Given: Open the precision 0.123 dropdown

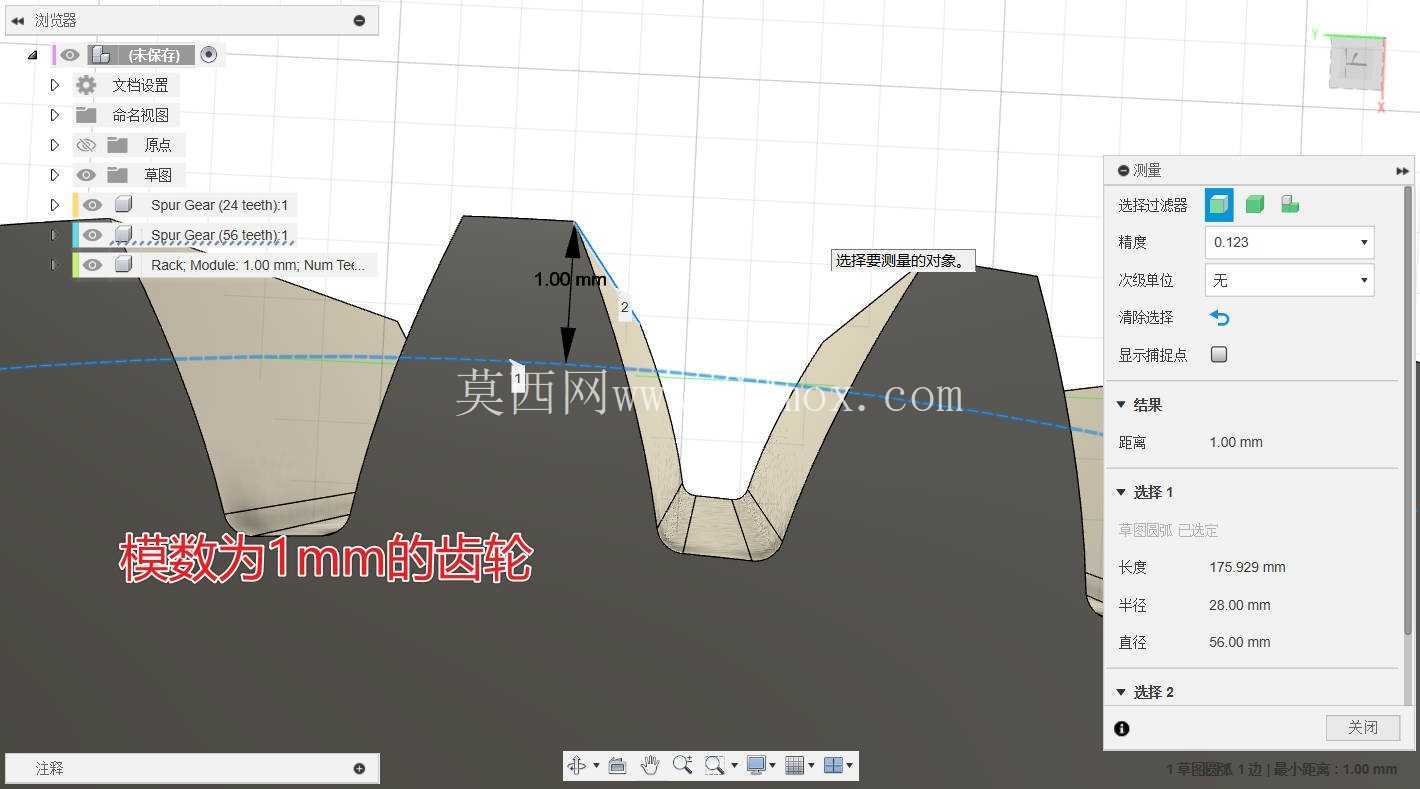Looking at the screenshot, I should coord(1289,242).
